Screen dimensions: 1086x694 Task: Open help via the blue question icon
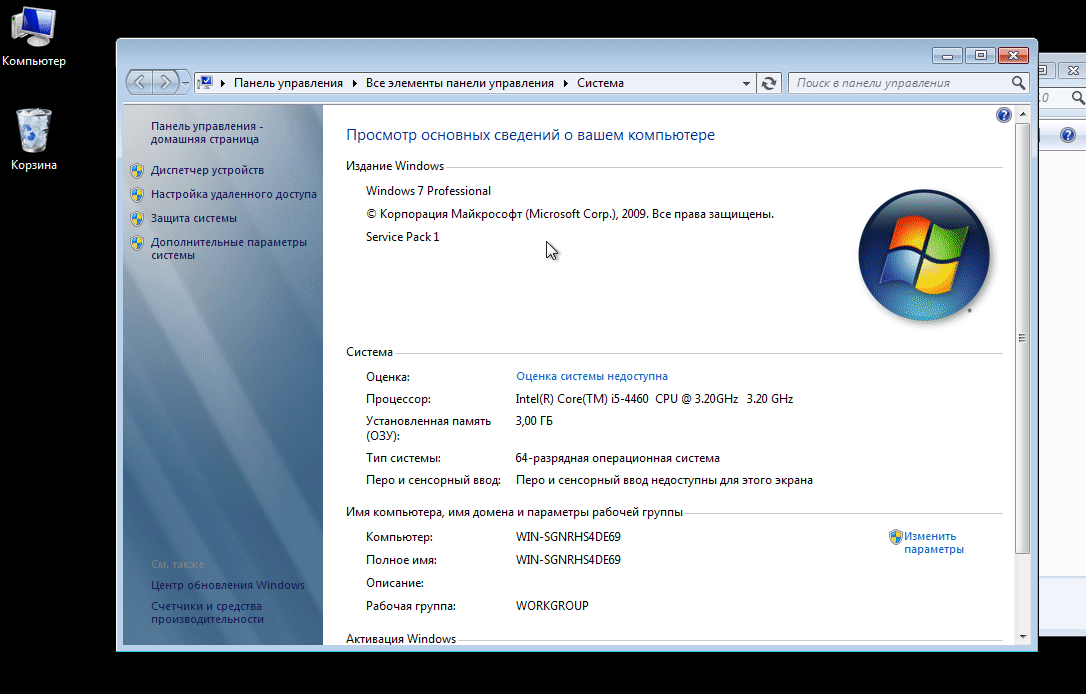(x=1004, y=115)
